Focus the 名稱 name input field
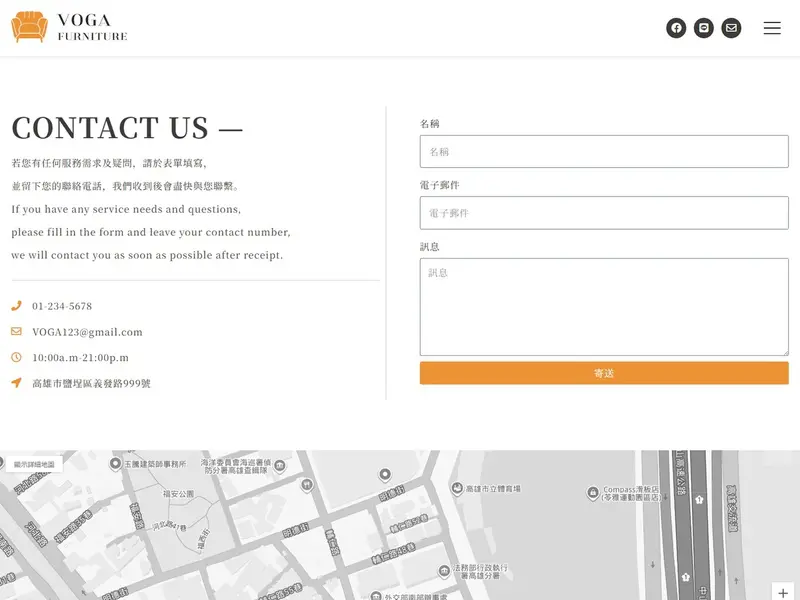 pyautogui.click(x=604, y=152)
